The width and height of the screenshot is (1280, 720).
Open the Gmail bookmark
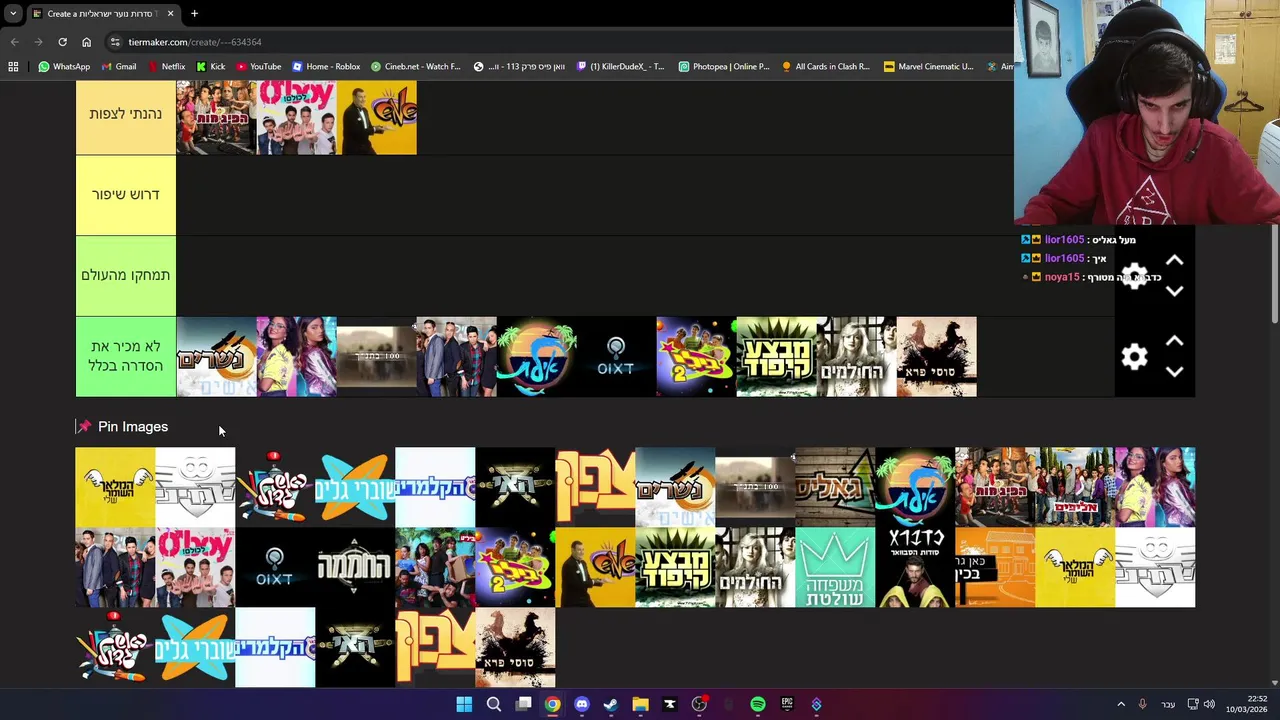click(119, 67)
